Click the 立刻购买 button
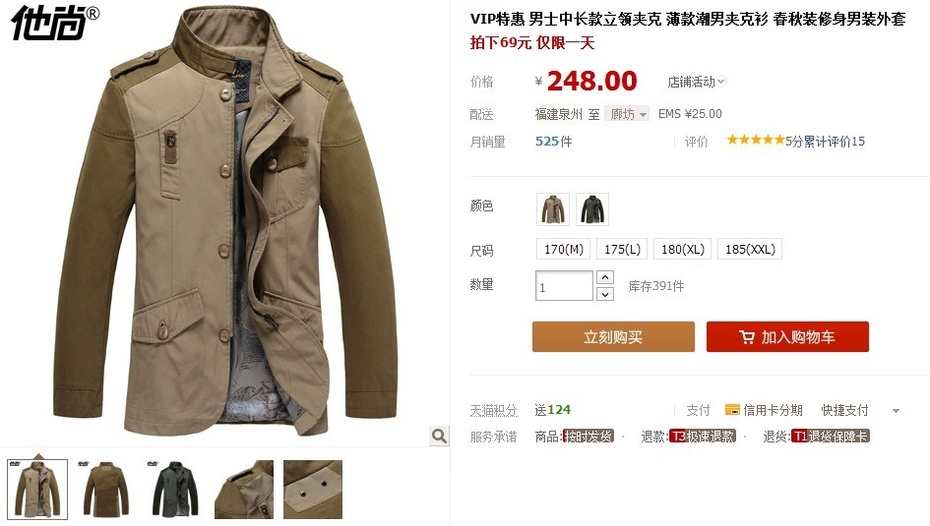This screenshot has height=526, width=930. point(613,337)
